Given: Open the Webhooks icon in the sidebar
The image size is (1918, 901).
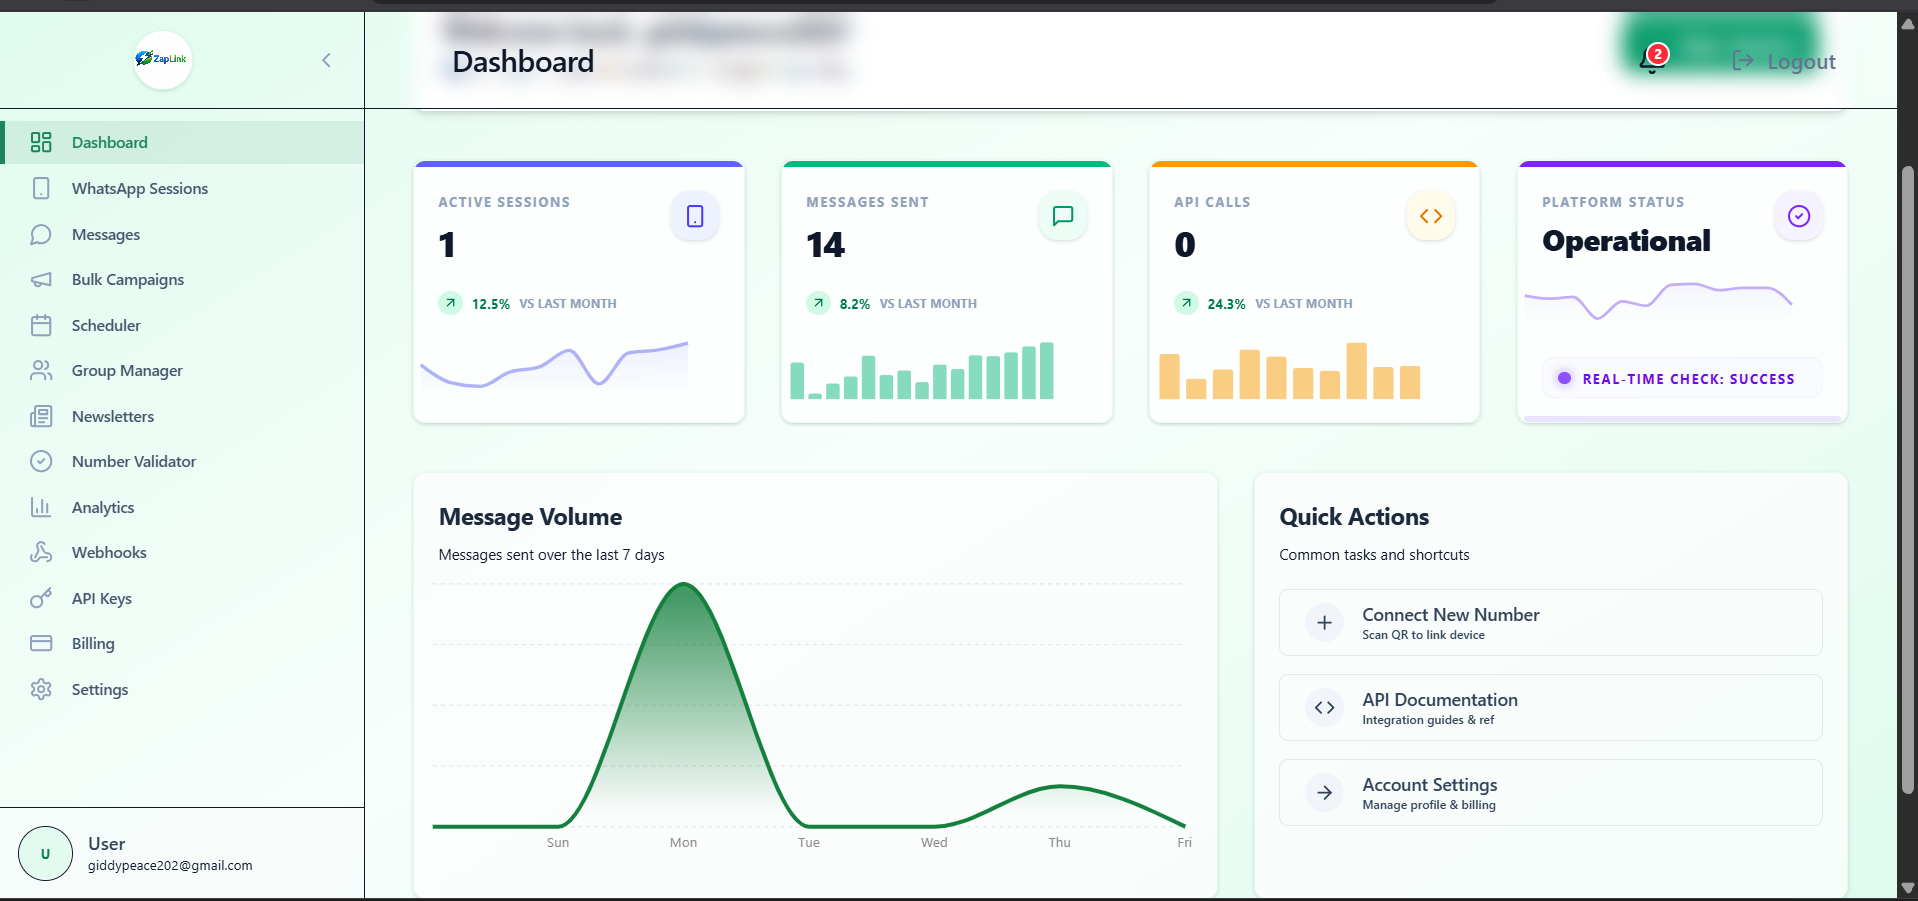Looking at the screenshot, I should pyautogui.click(x=41, y=552).
